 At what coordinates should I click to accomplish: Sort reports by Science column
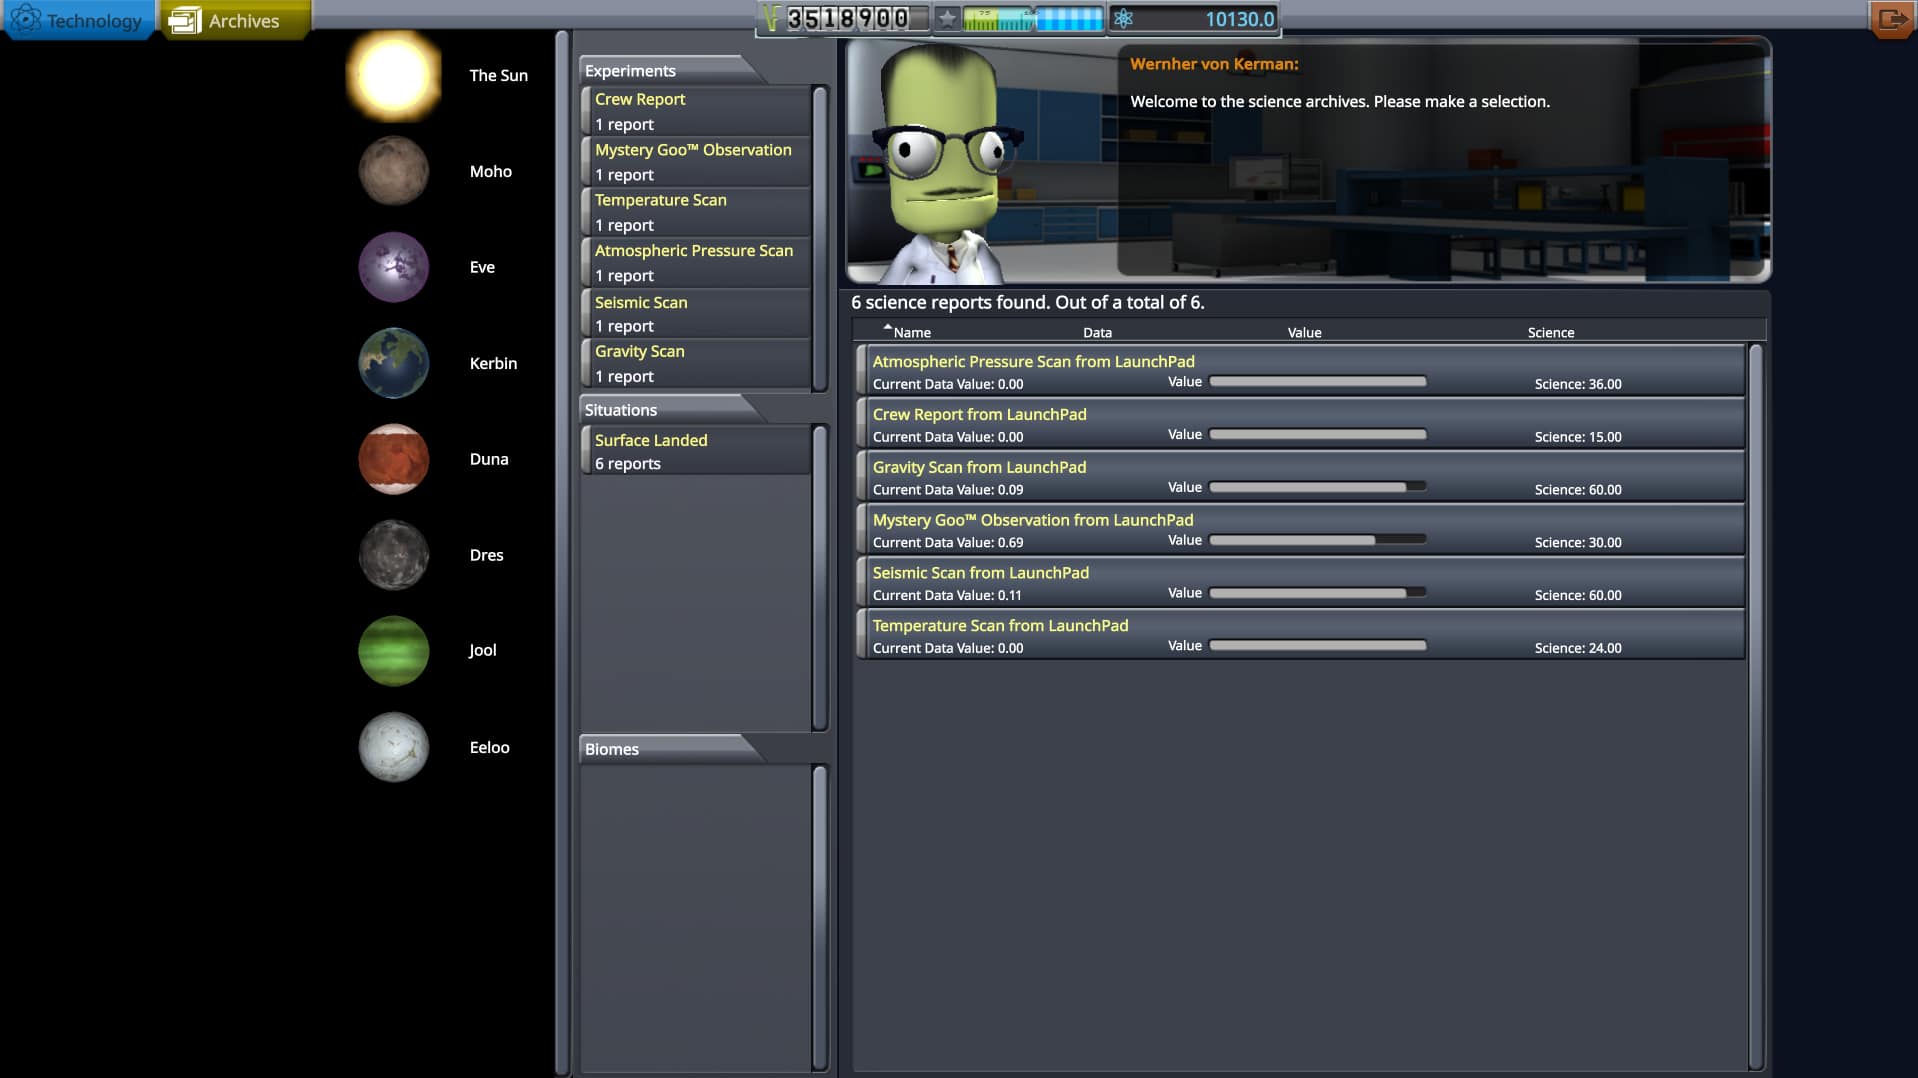point(1550,332)
